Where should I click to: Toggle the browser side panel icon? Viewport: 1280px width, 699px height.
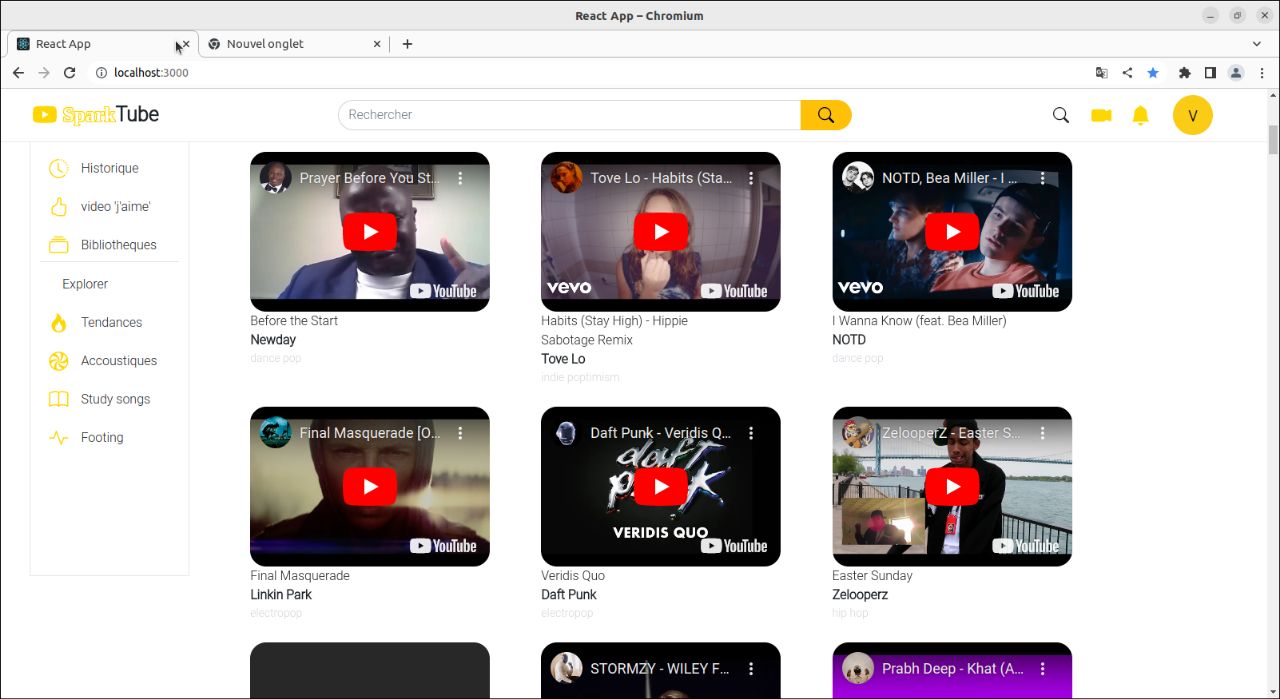tap(1210, 73)
